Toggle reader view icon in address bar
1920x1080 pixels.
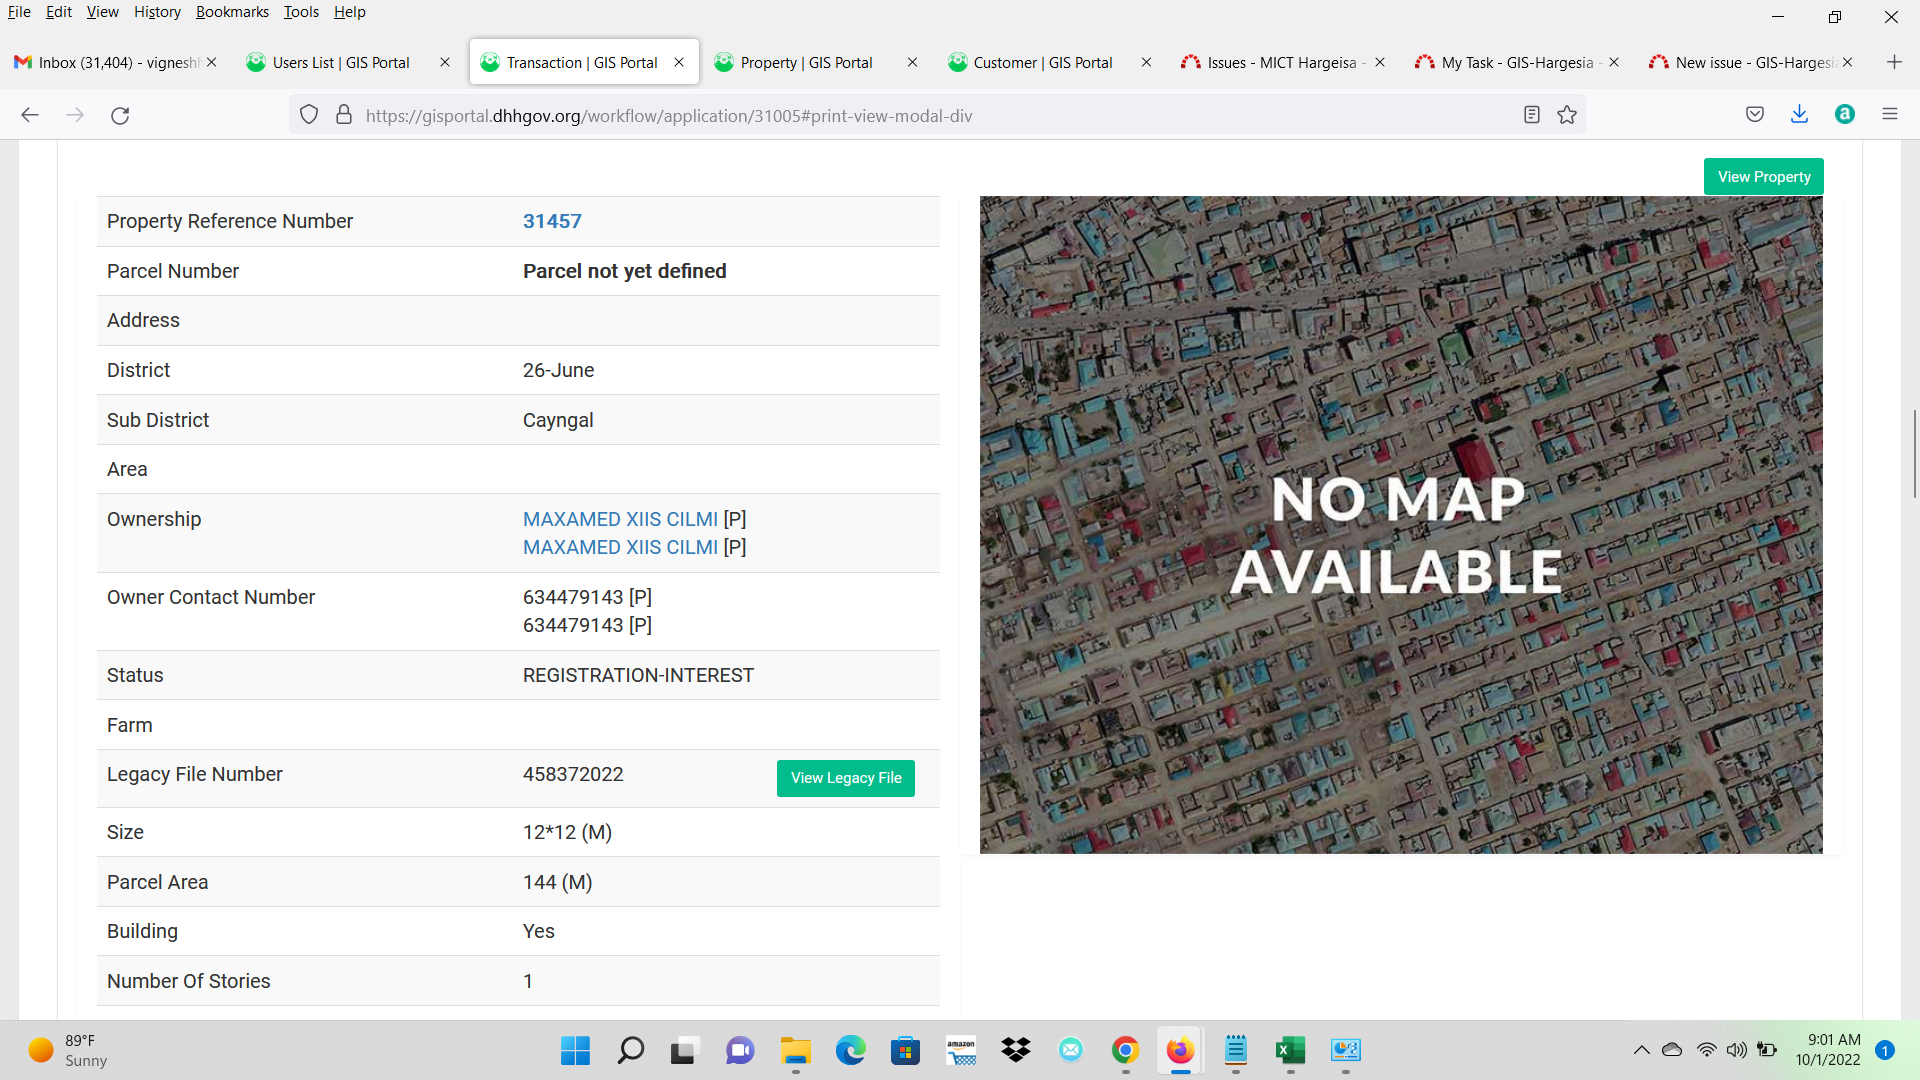pyautogui.click(x=1531, y=115)
